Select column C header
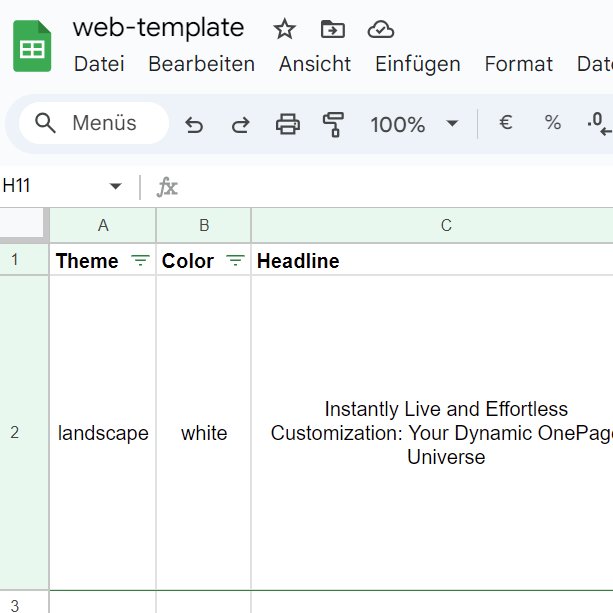The image size is (613, 613). click(x=432, y=226)
